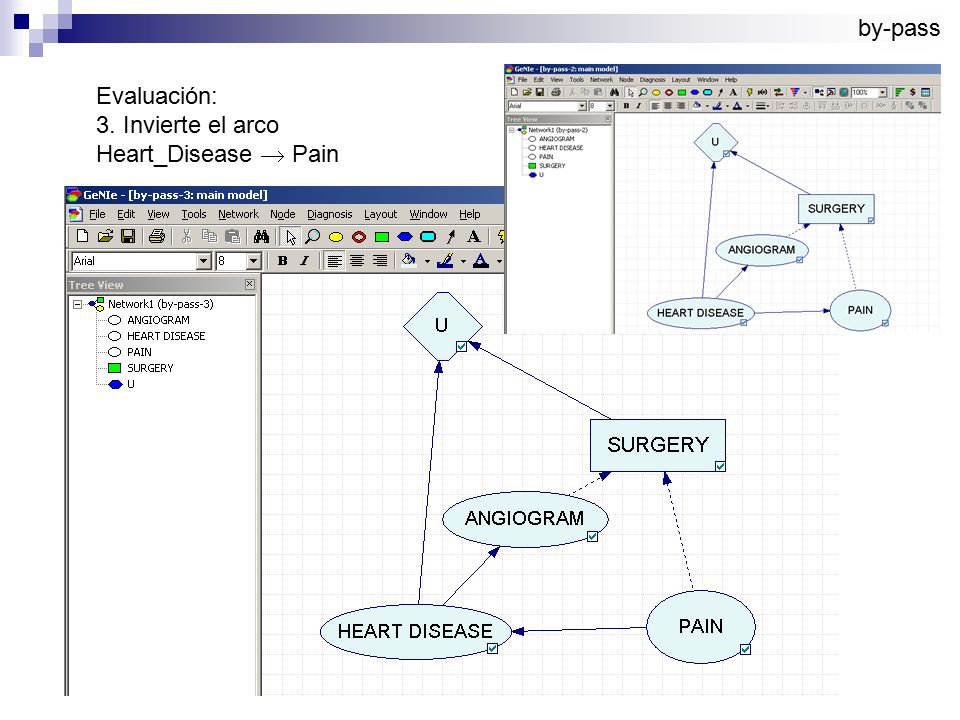
Task: Select the text box A tool in by-pass-3 window
Action: 473,236
